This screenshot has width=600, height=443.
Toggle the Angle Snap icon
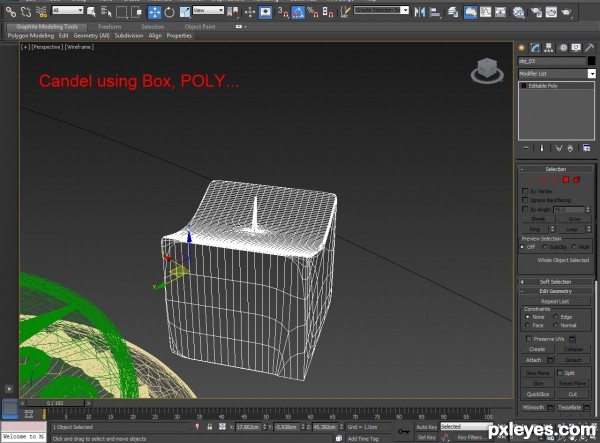[298, 12]
